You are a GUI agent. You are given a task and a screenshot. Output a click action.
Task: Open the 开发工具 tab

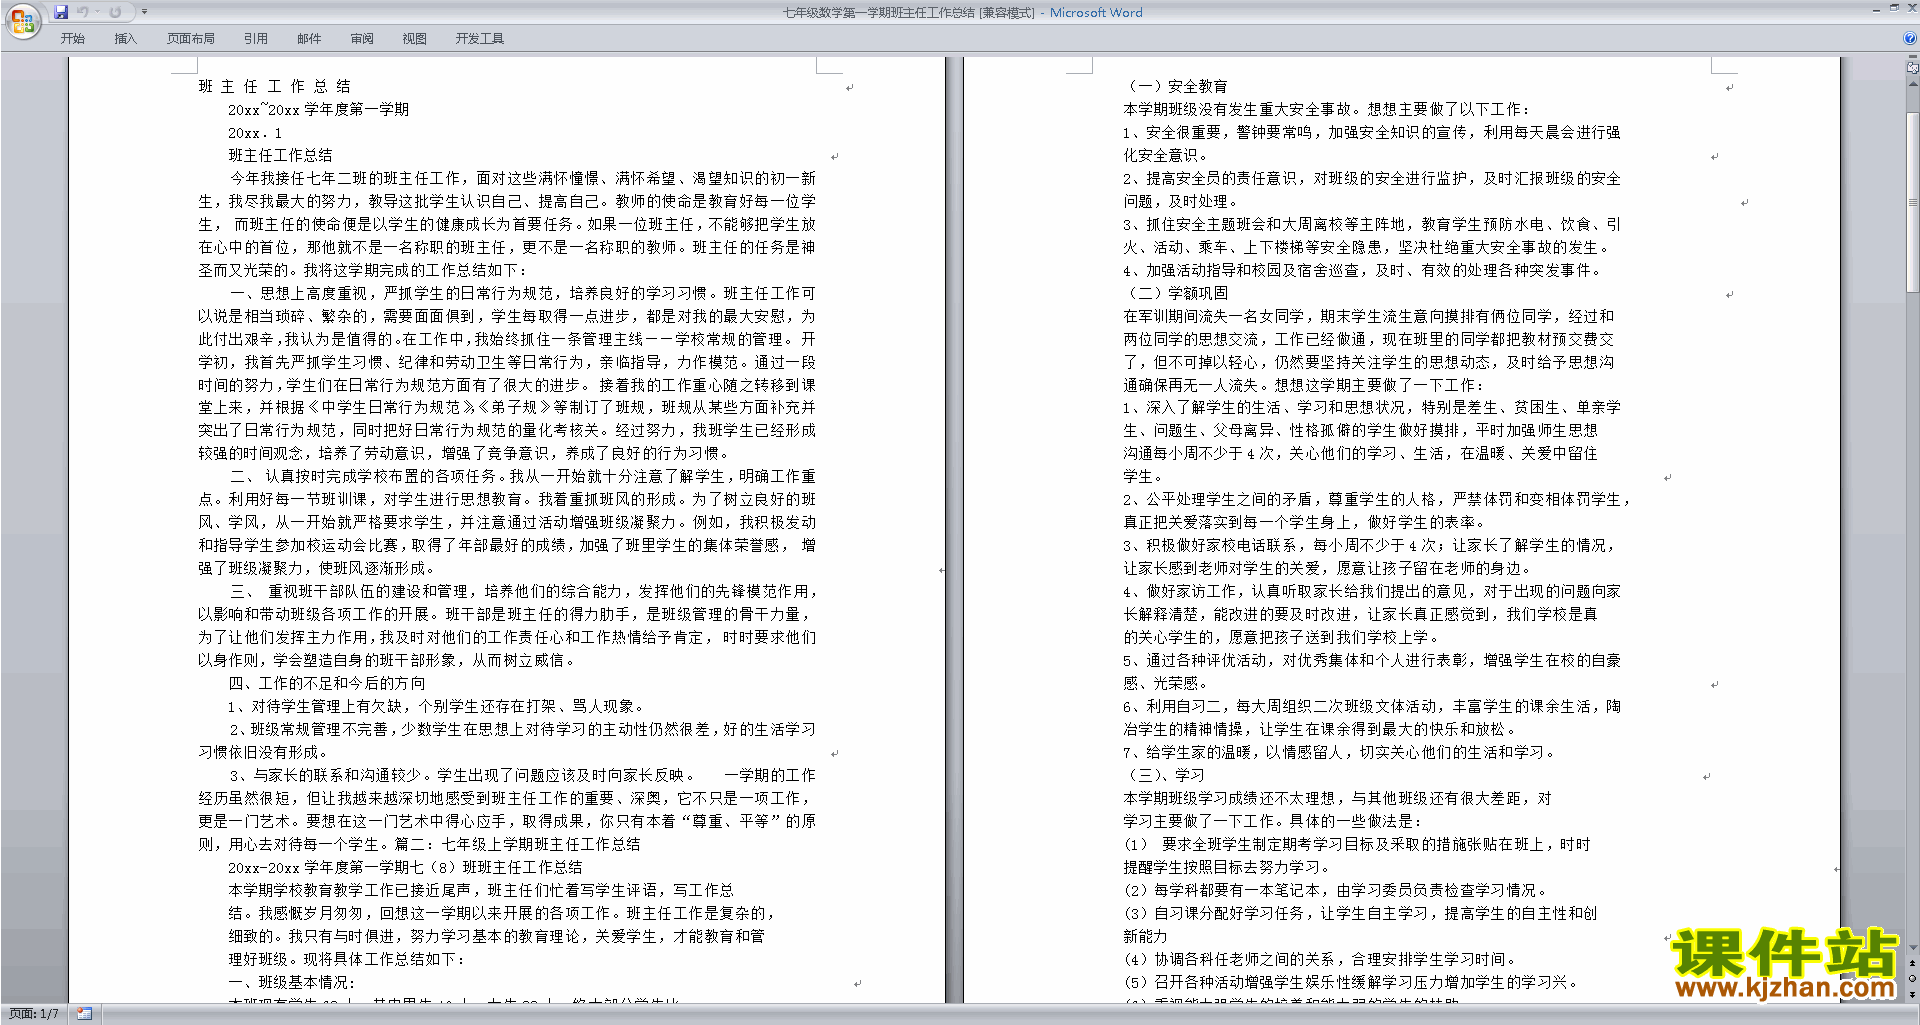click(479, 39)
